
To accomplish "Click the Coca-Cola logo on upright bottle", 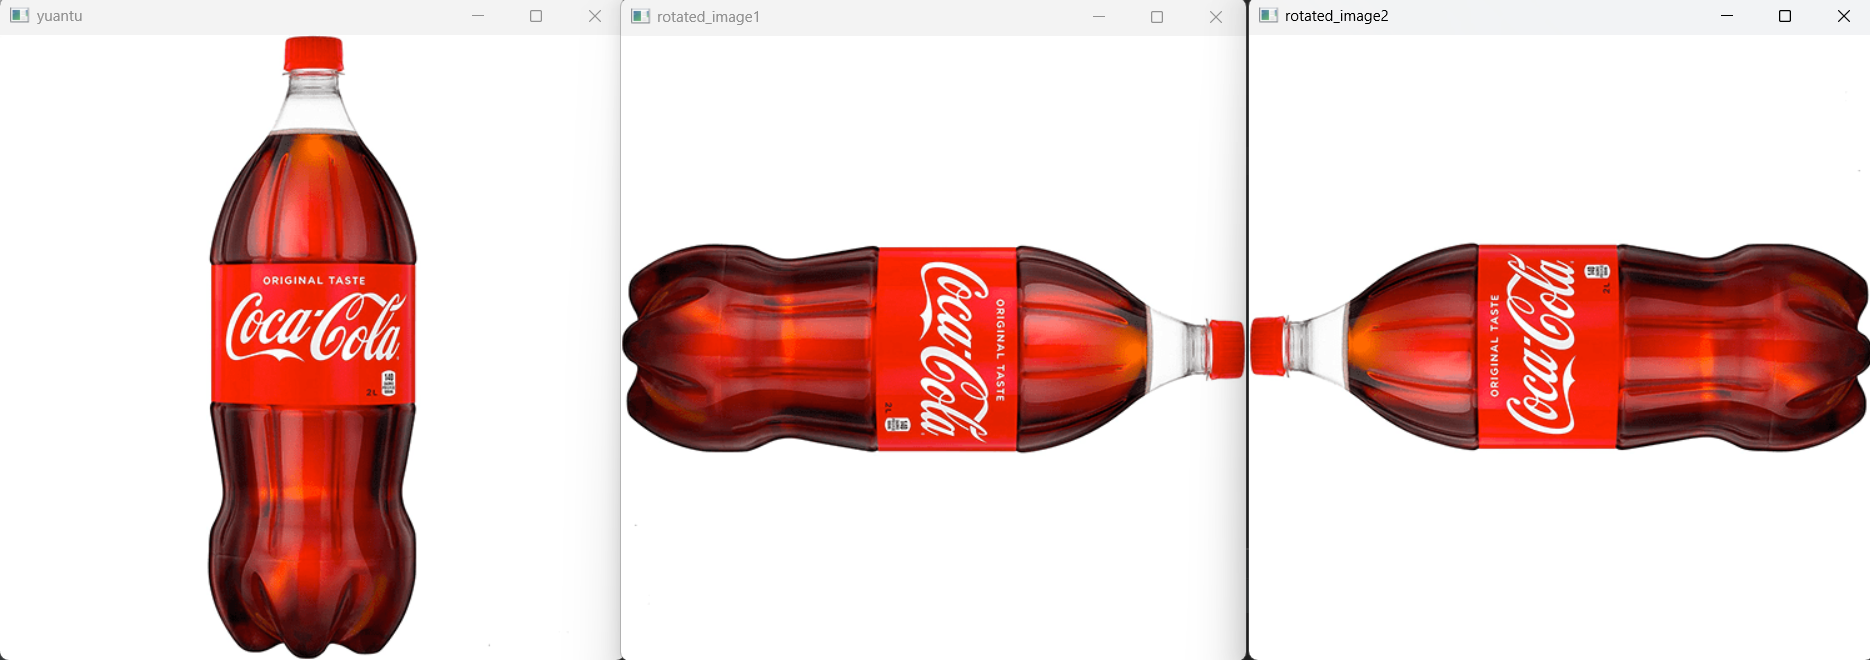I will click(x=313, y=328).
